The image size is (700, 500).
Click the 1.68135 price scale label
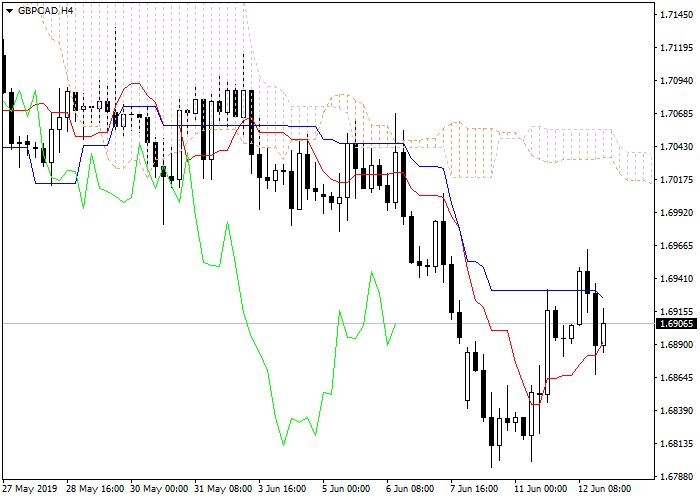pos(677,444)
